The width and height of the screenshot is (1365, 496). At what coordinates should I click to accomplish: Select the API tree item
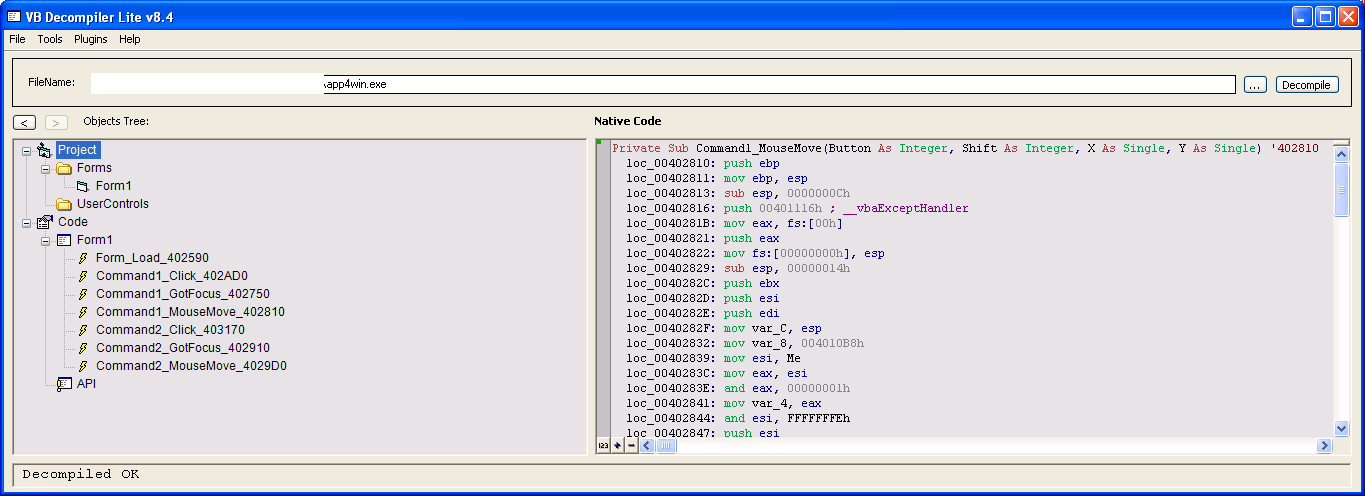pos(86,384)
